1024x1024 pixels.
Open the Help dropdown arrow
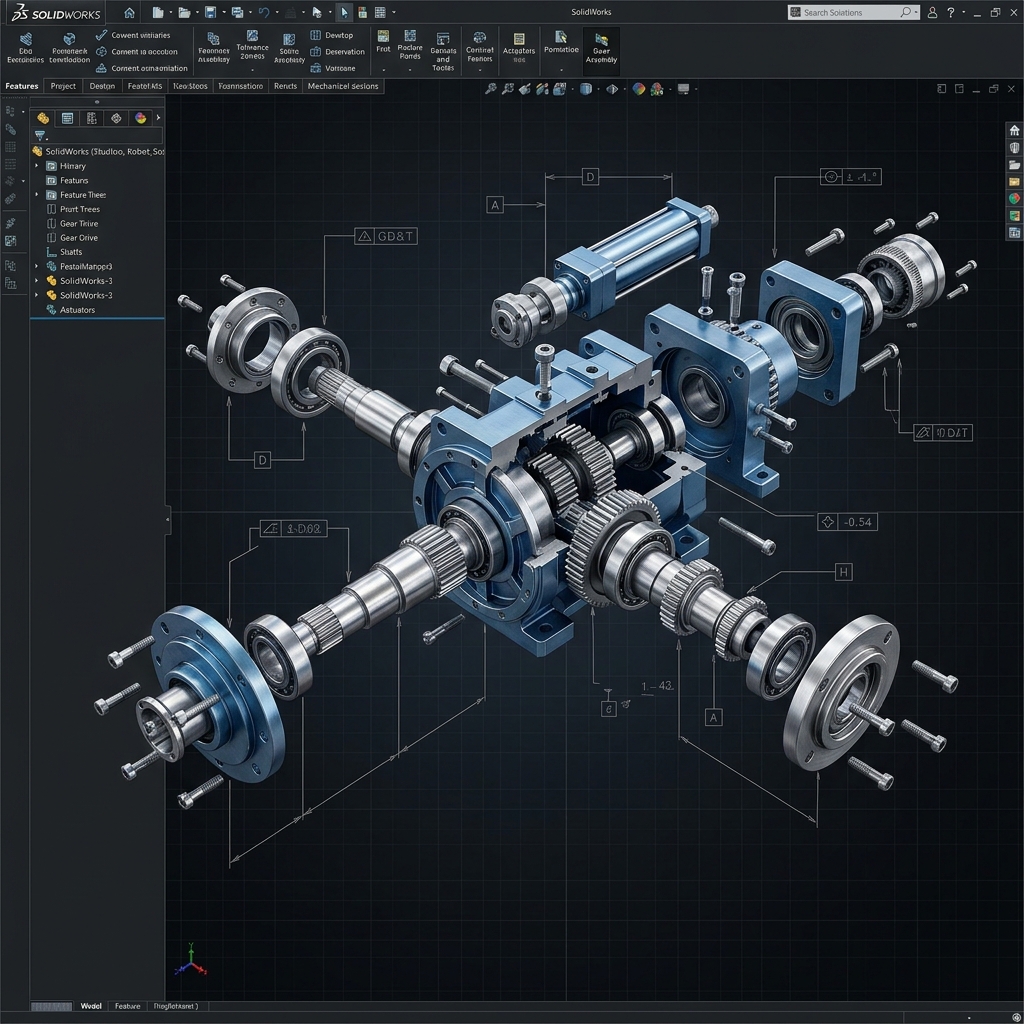coord(963,12)
